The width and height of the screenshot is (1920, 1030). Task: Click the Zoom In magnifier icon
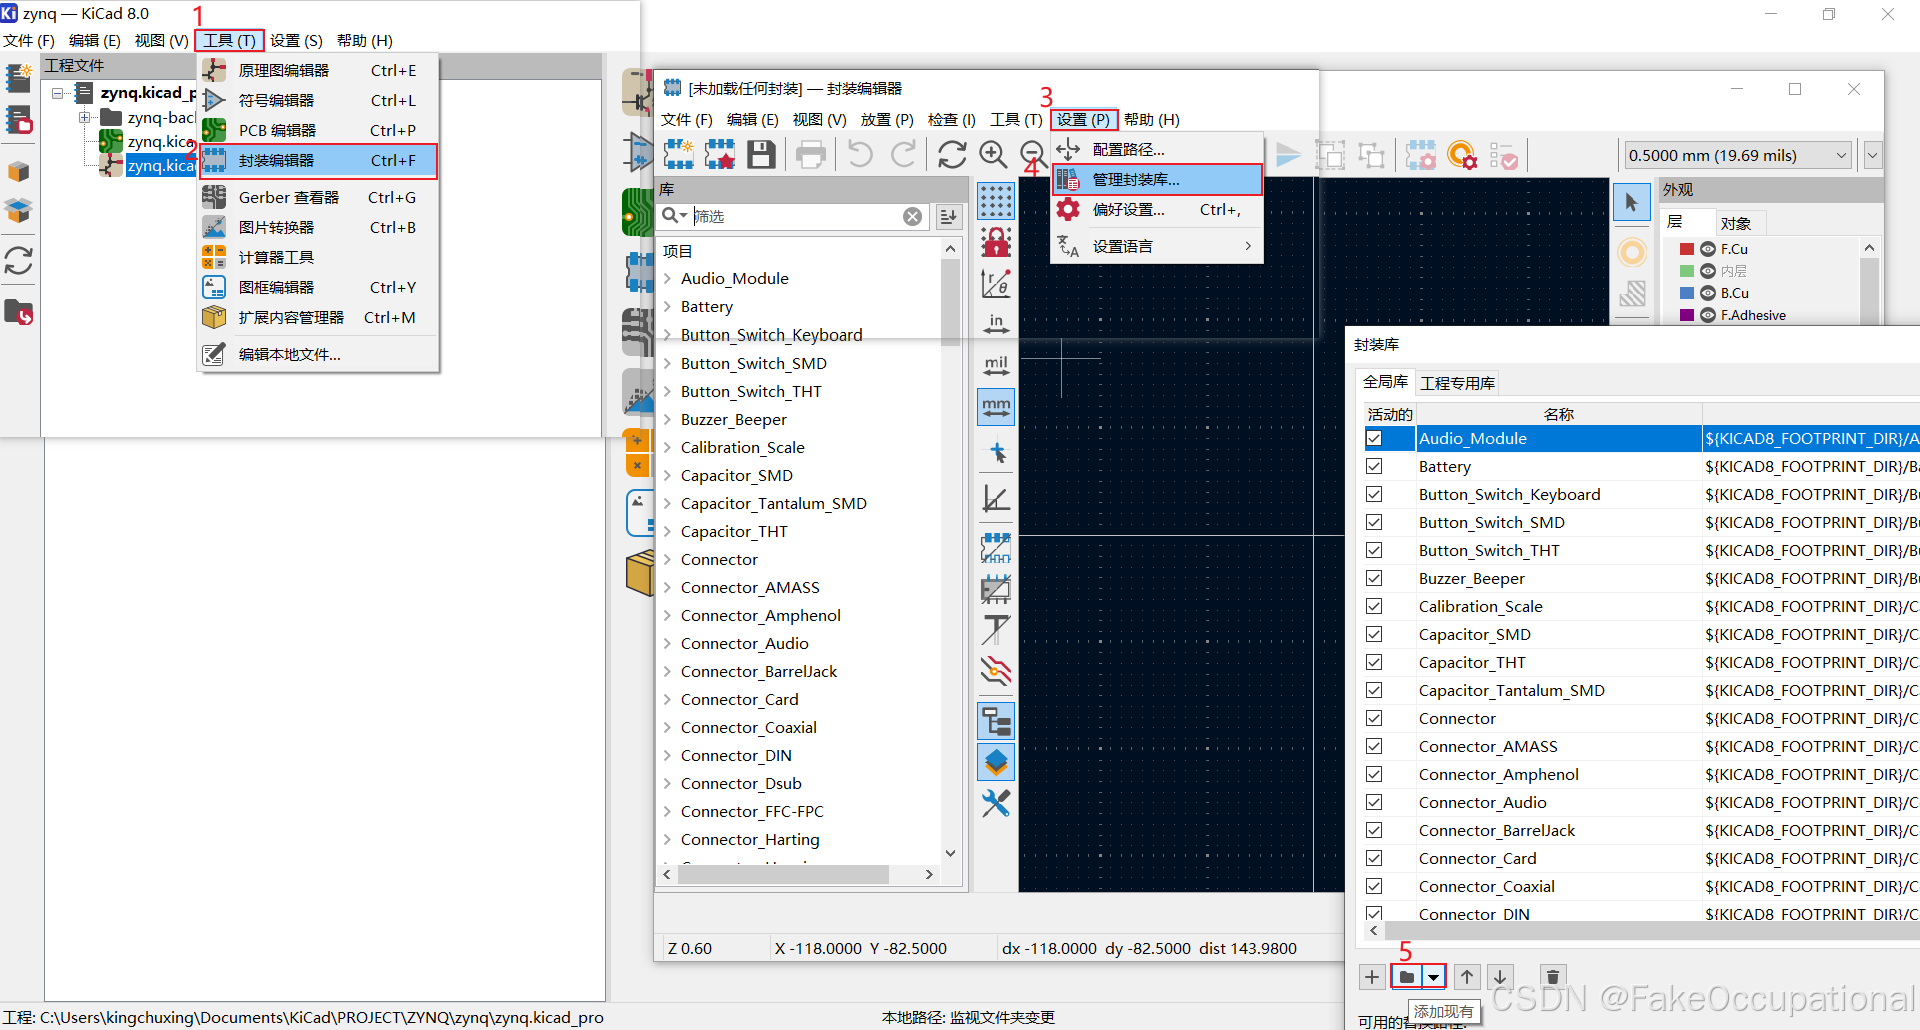pyautogui.click(x=993, y=154)
